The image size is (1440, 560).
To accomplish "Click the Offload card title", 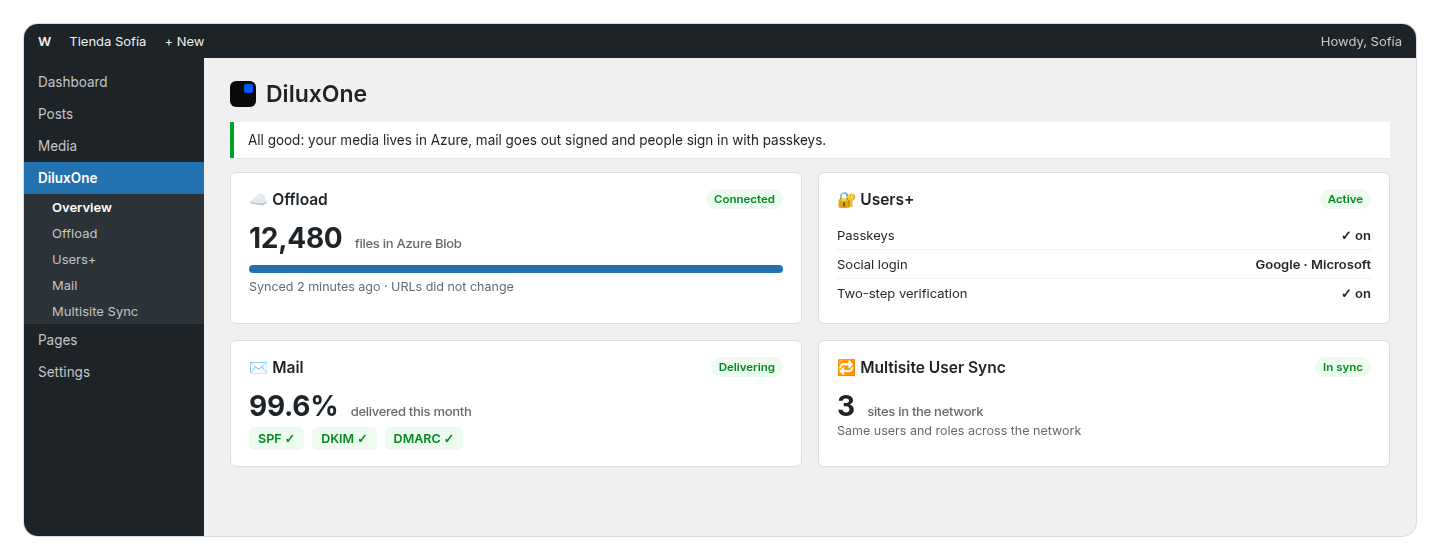I will pos(300,199).
